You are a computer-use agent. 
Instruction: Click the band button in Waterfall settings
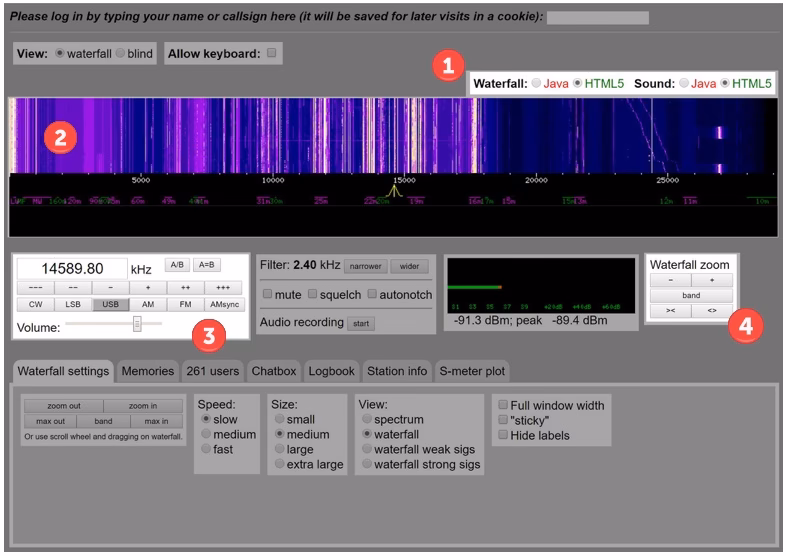(x=103, y=421)
